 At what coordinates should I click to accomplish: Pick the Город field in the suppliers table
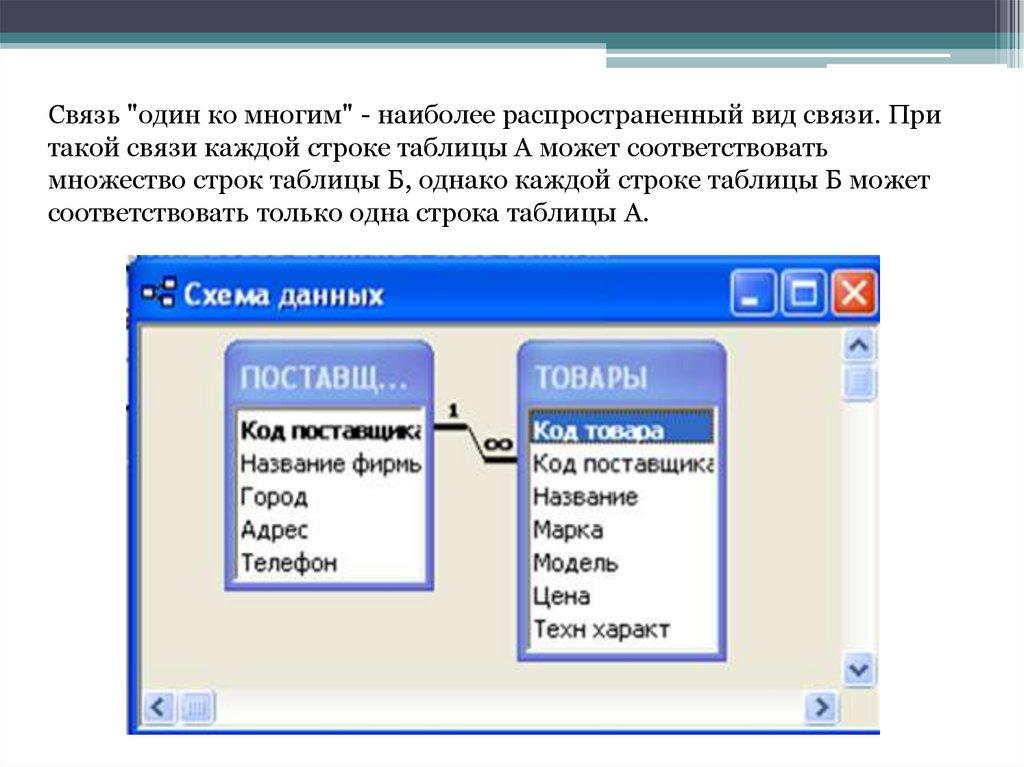click(275, 497)
